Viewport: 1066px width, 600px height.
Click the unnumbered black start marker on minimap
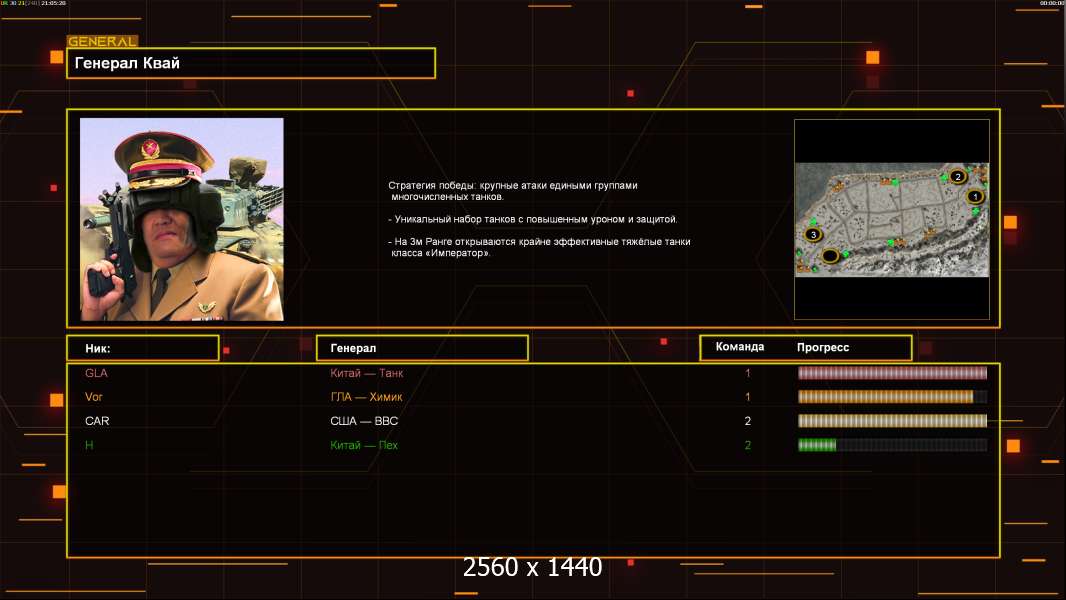click(829, 257)
